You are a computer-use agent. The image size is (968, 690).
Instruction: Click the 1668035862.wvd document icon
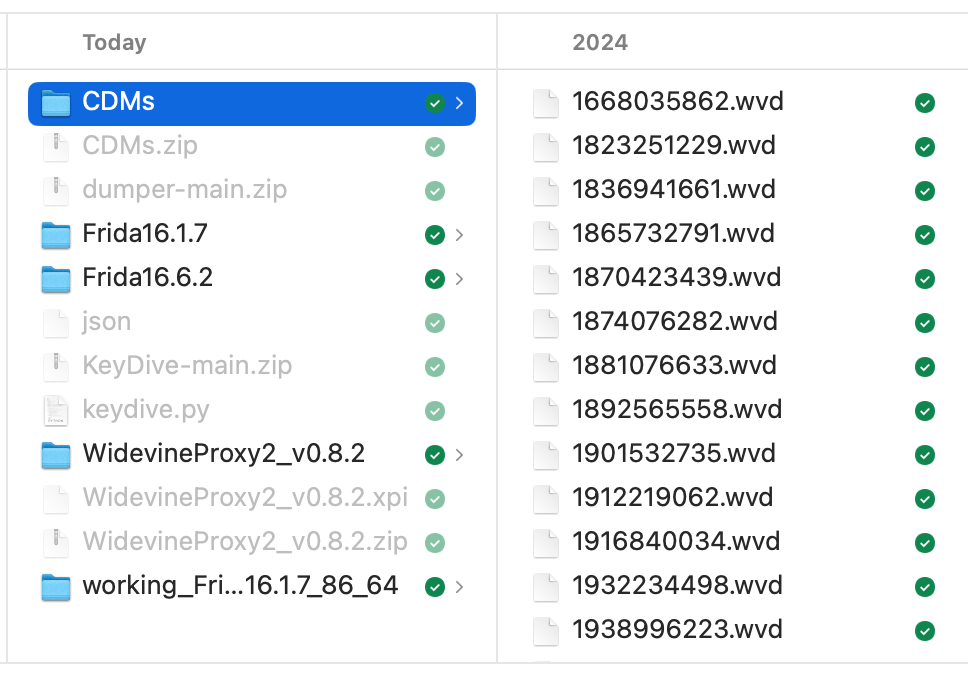coord(545,103)
